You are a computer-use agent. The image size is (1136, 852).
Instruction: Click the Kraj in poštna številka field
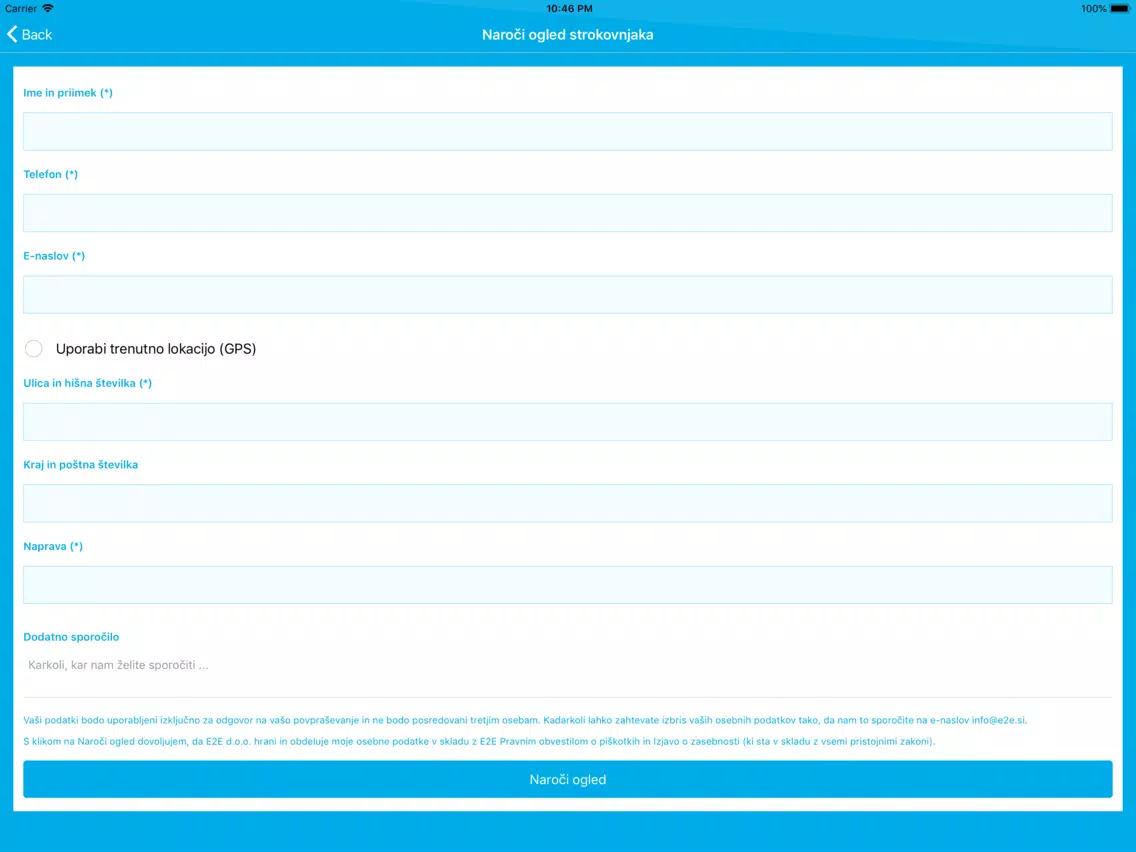click(x=567, y=503)
